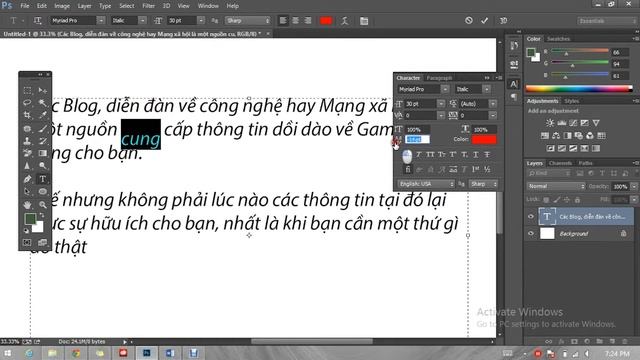Click red text color swatch in options bar
The width and height of the screenshot is (640, 360).
tap(326, 20)
